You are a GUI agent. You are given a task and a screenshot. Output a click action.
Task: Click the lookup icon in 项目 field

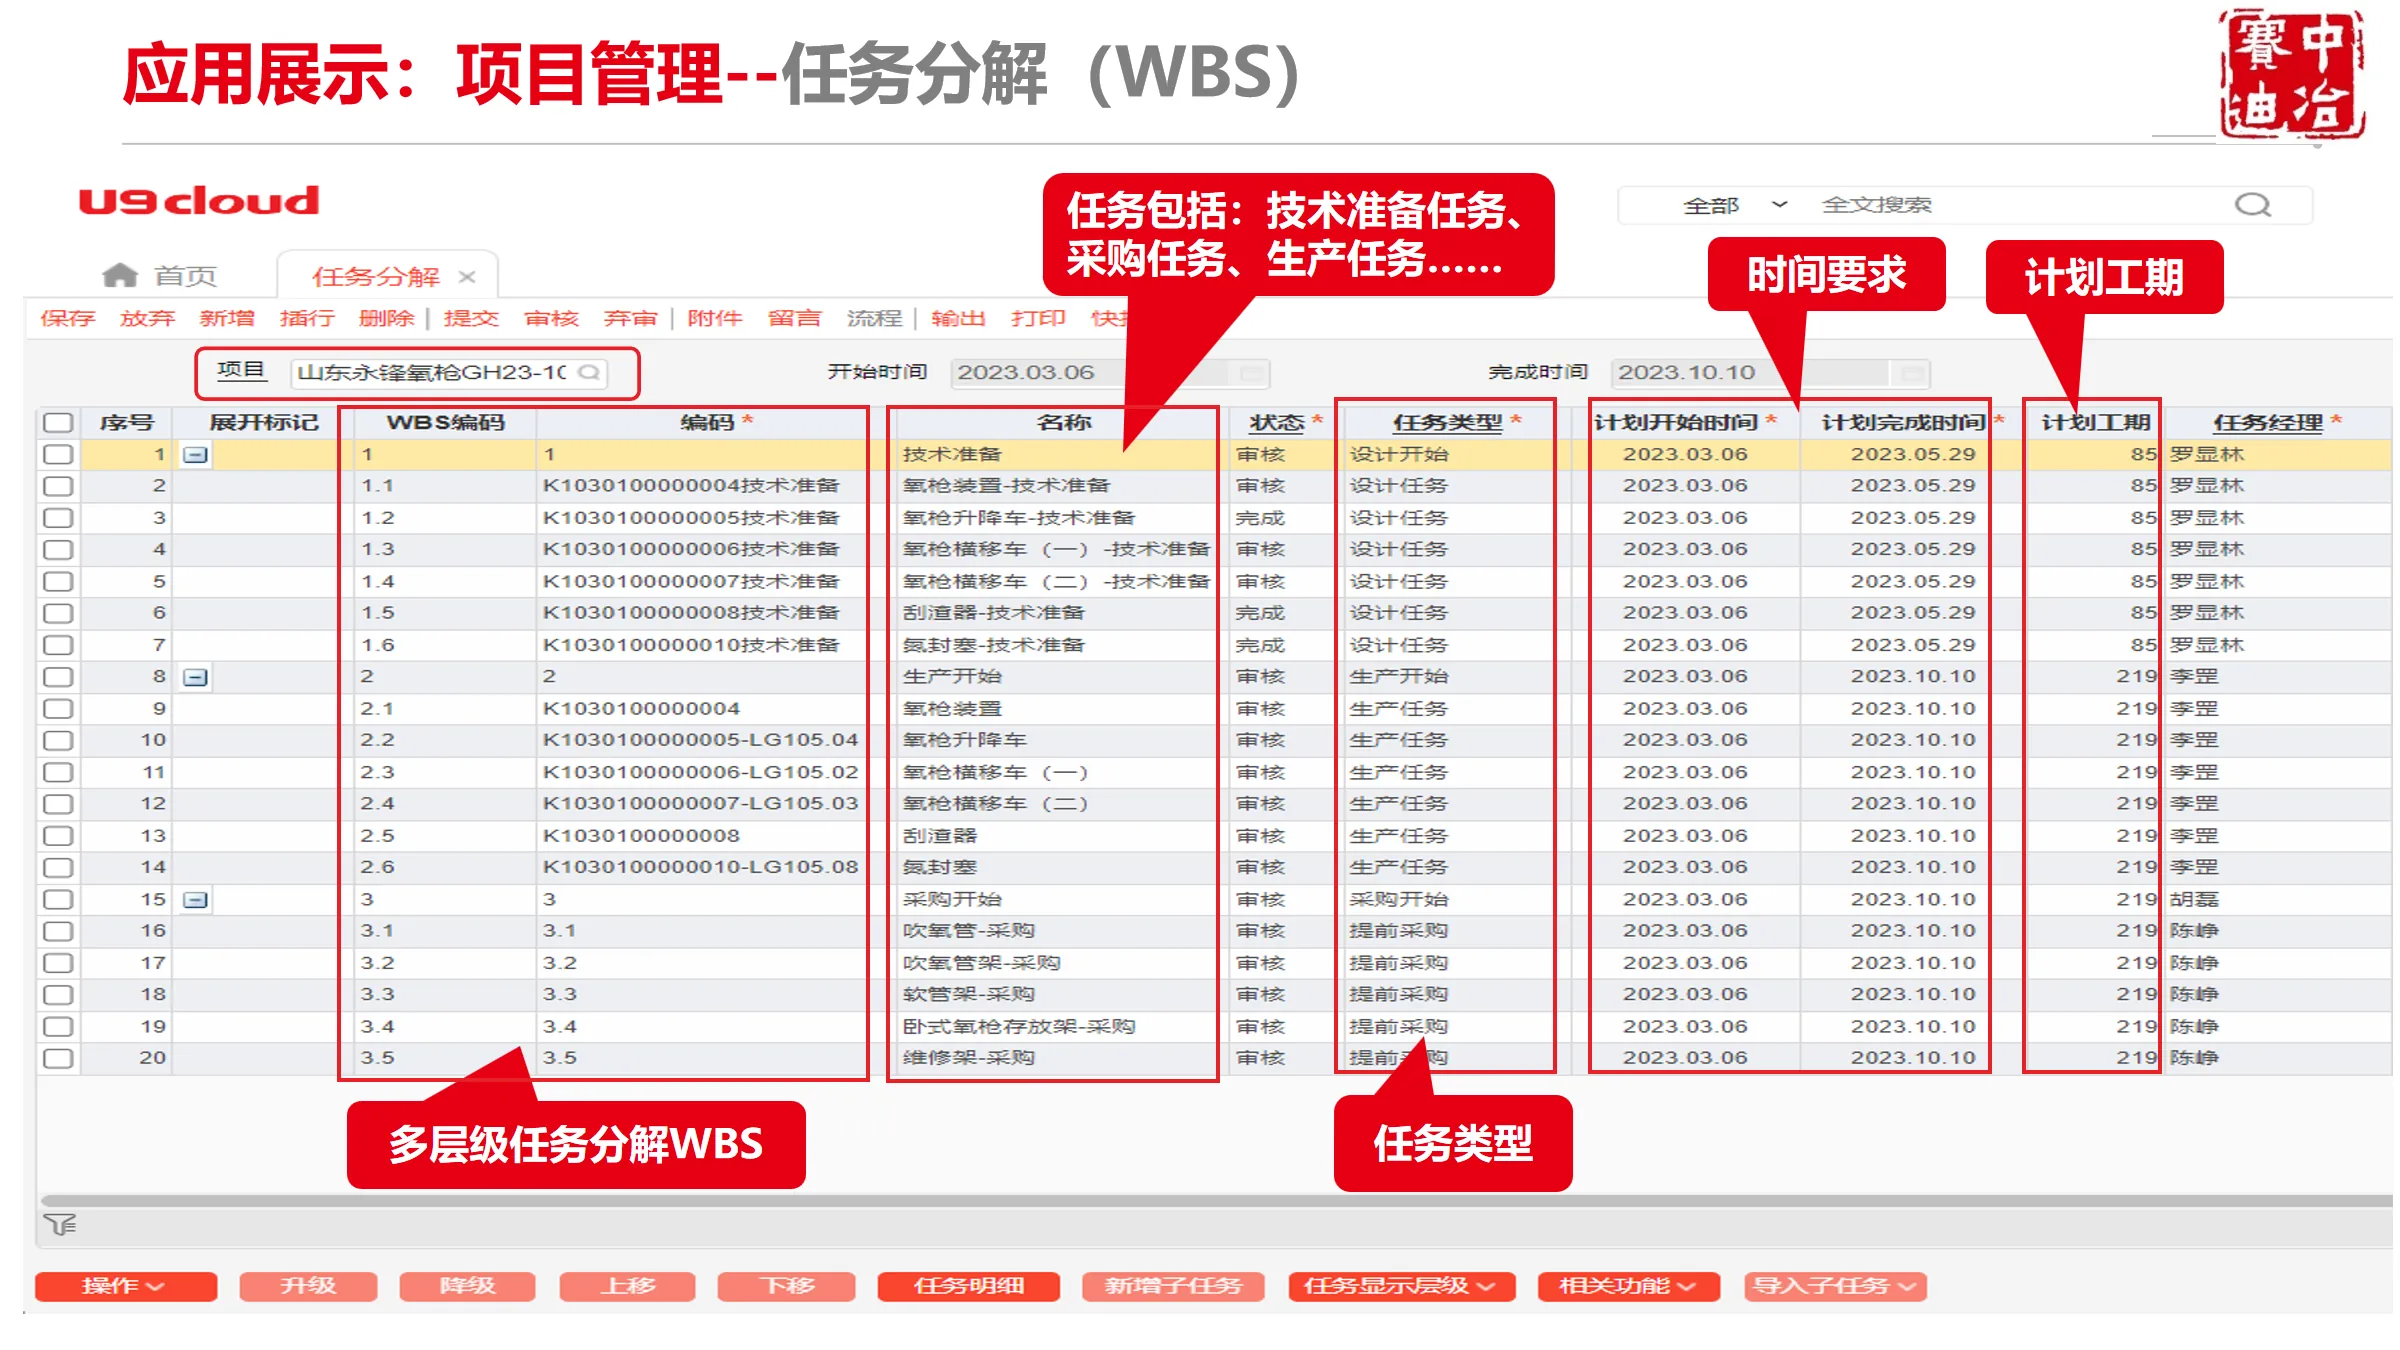coord(589,373)
